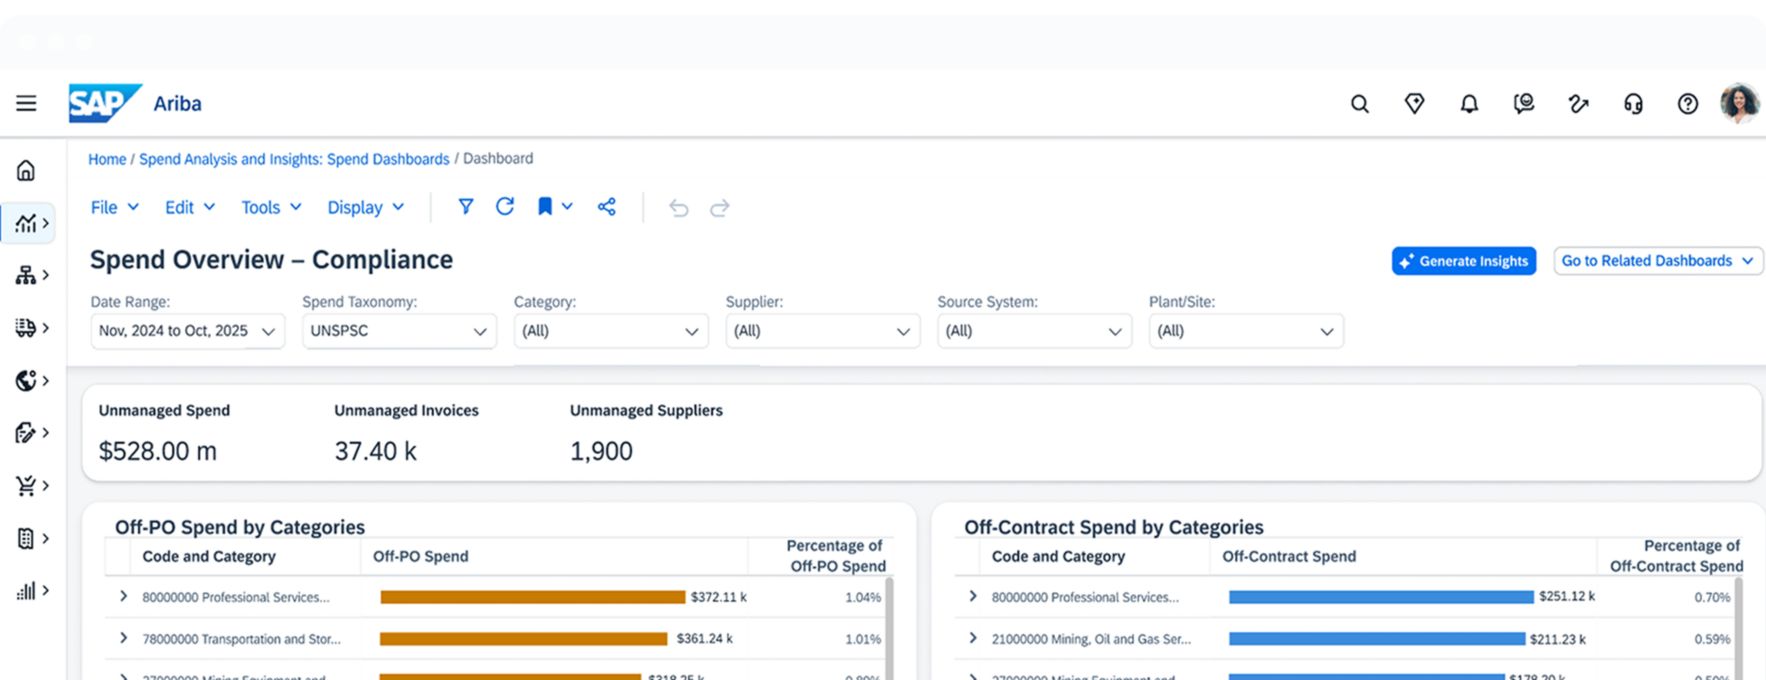Open the Supplier filter dropdown
The height and width of the screenshot is (680, 1766).
[x=823, y=331]
